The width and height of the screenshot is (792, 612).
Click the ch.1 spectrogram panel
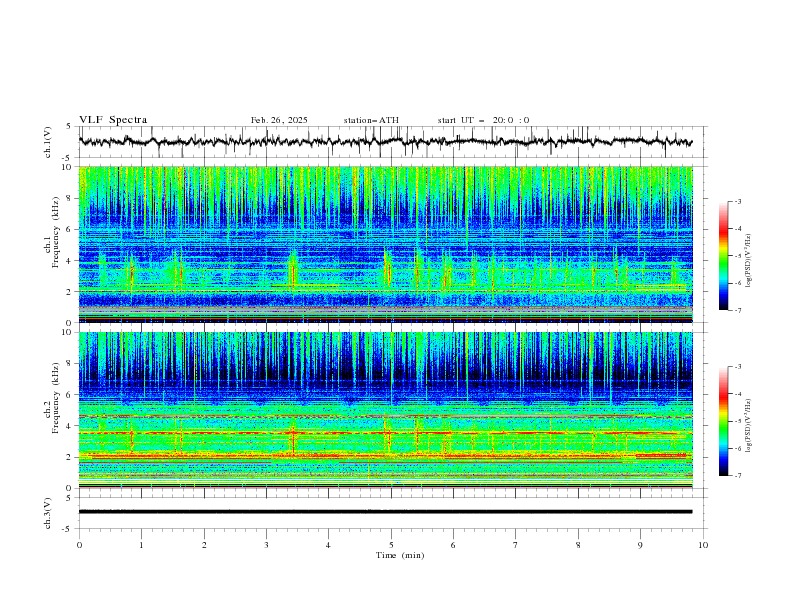[385, 244]
